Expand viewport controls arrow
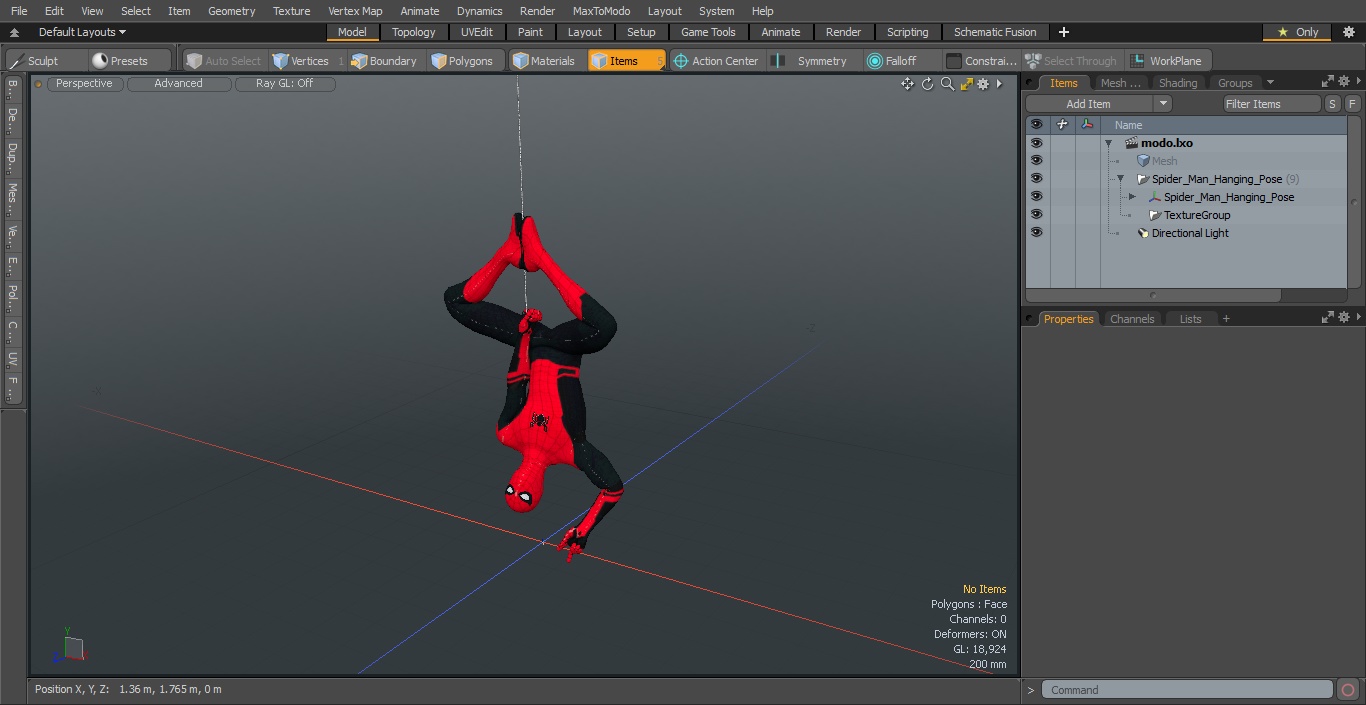Image resolution: width=1366 pixels, height=705 pixels. tap(999, 84)
